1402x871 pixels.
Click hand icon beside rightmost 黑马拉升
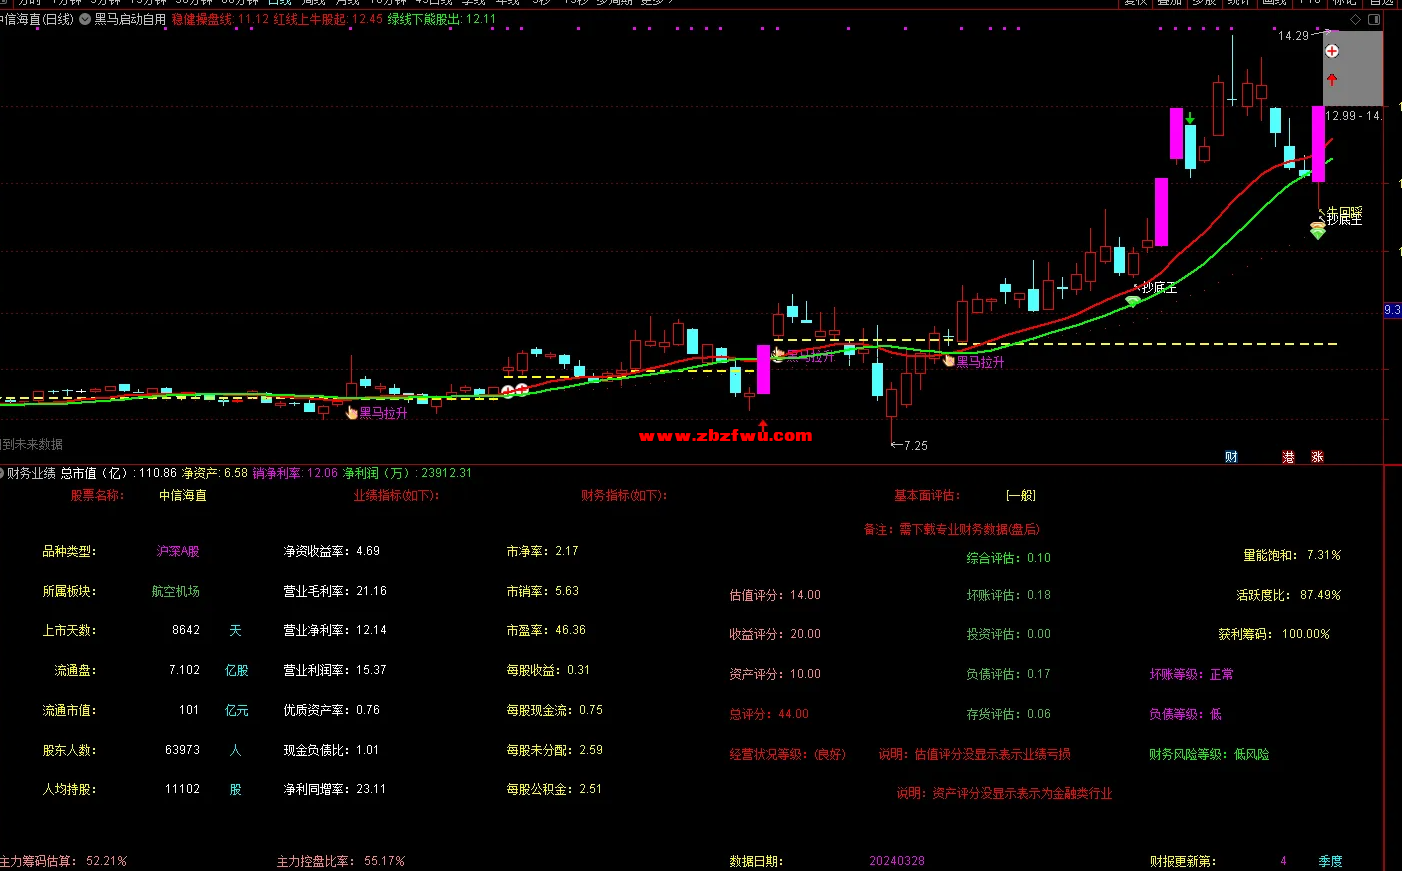(x=948, y=361)
